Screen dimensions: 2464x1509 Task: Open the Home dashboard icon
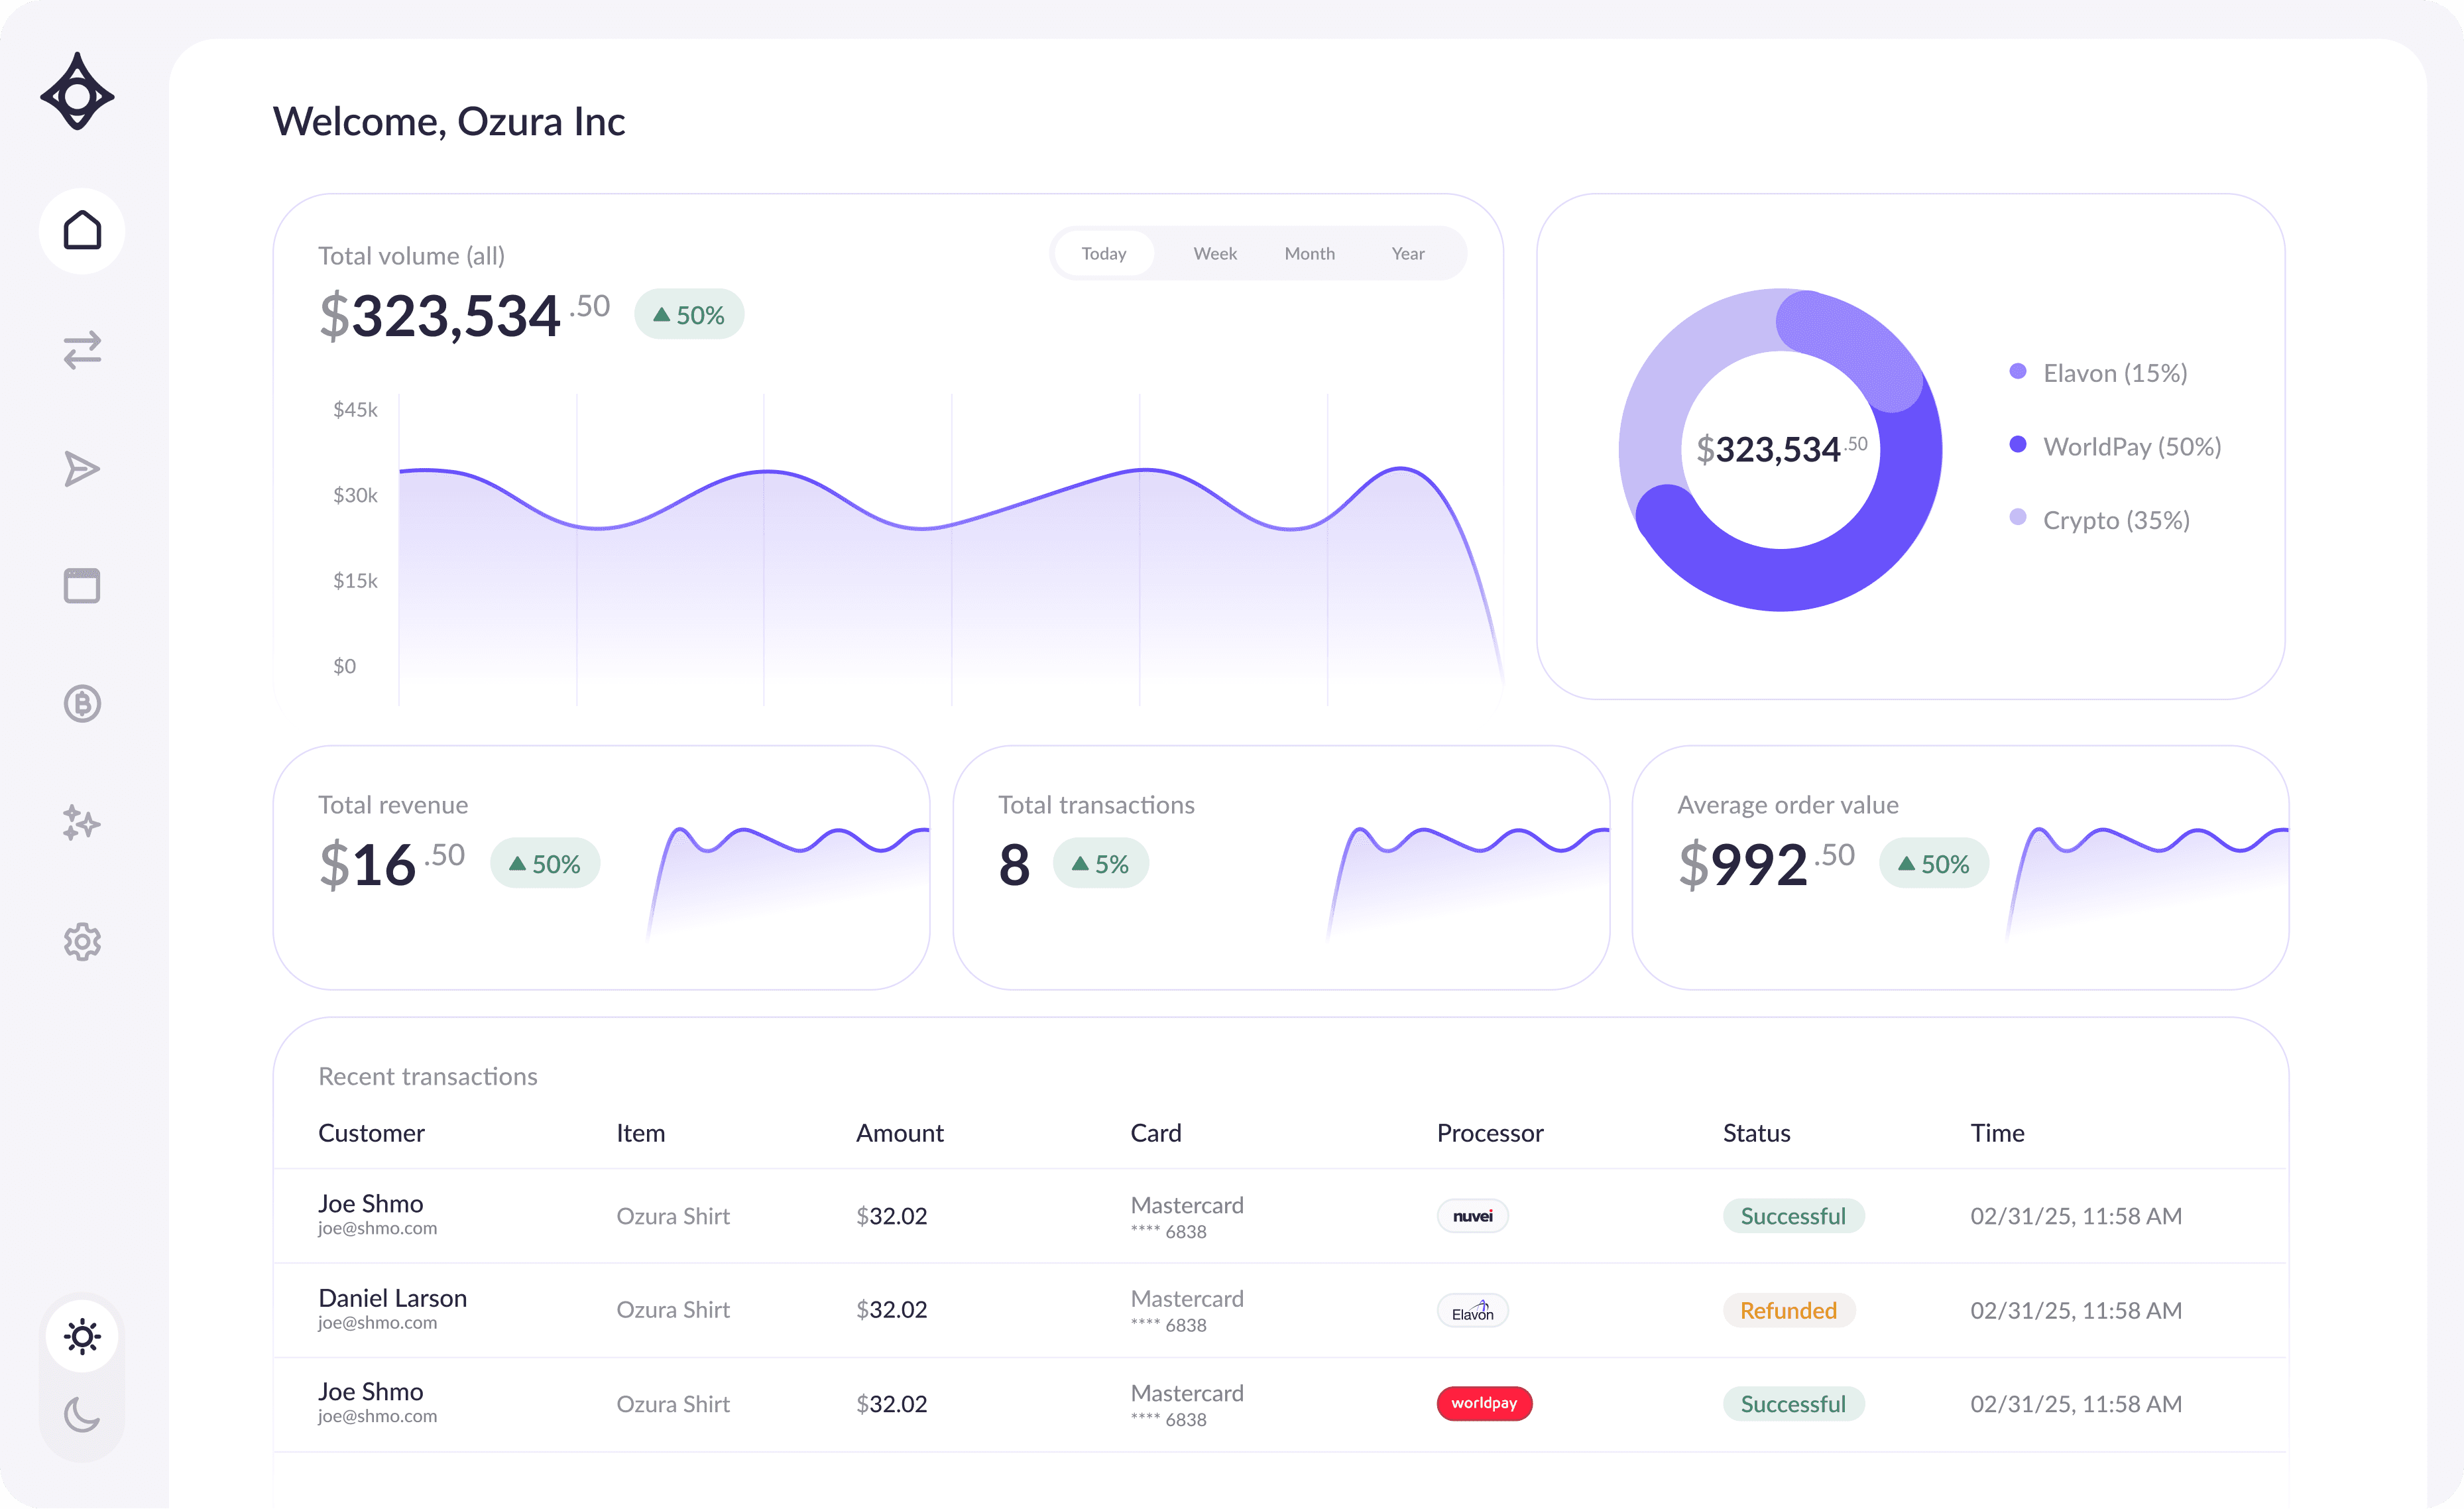click(x=82, y=231)
